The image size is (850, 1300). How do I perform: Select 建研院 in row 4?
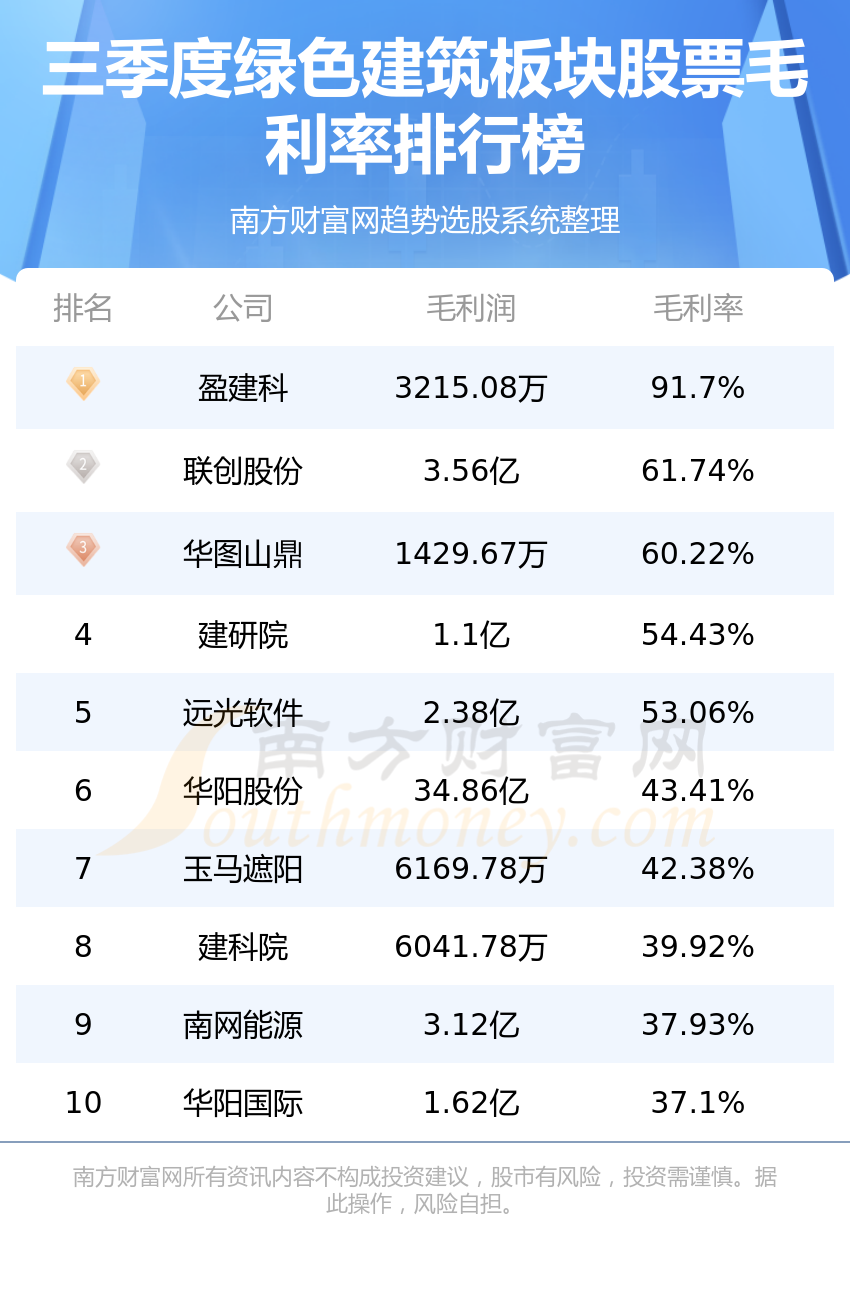point(243,634)
